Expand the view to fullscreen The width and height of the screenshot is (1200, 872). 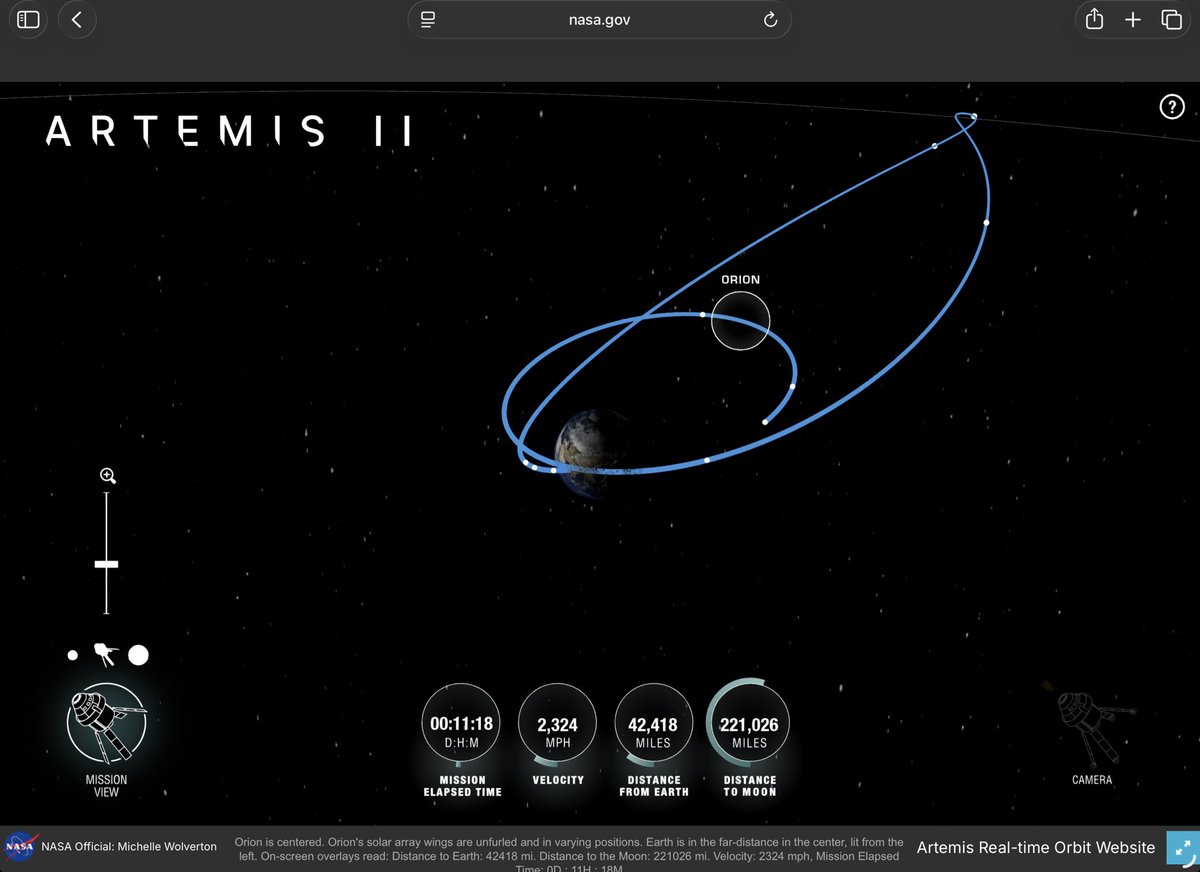pyautogui.click(x=1183, y=848)
